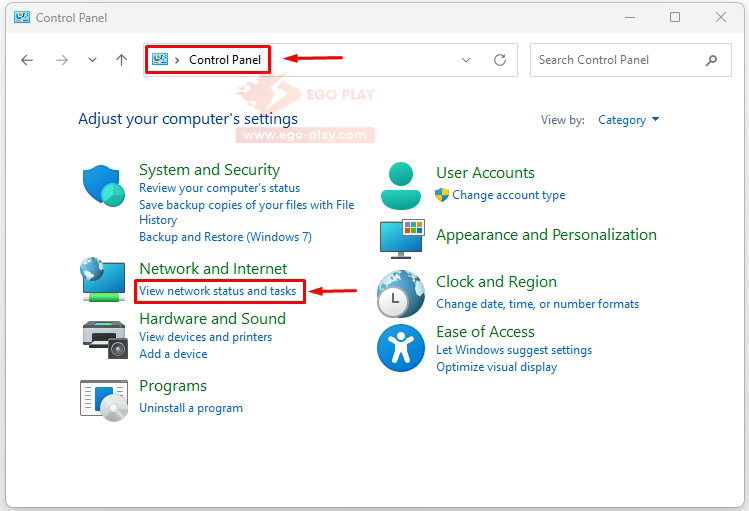Open the System and Security shield icon

pos(103,186)
